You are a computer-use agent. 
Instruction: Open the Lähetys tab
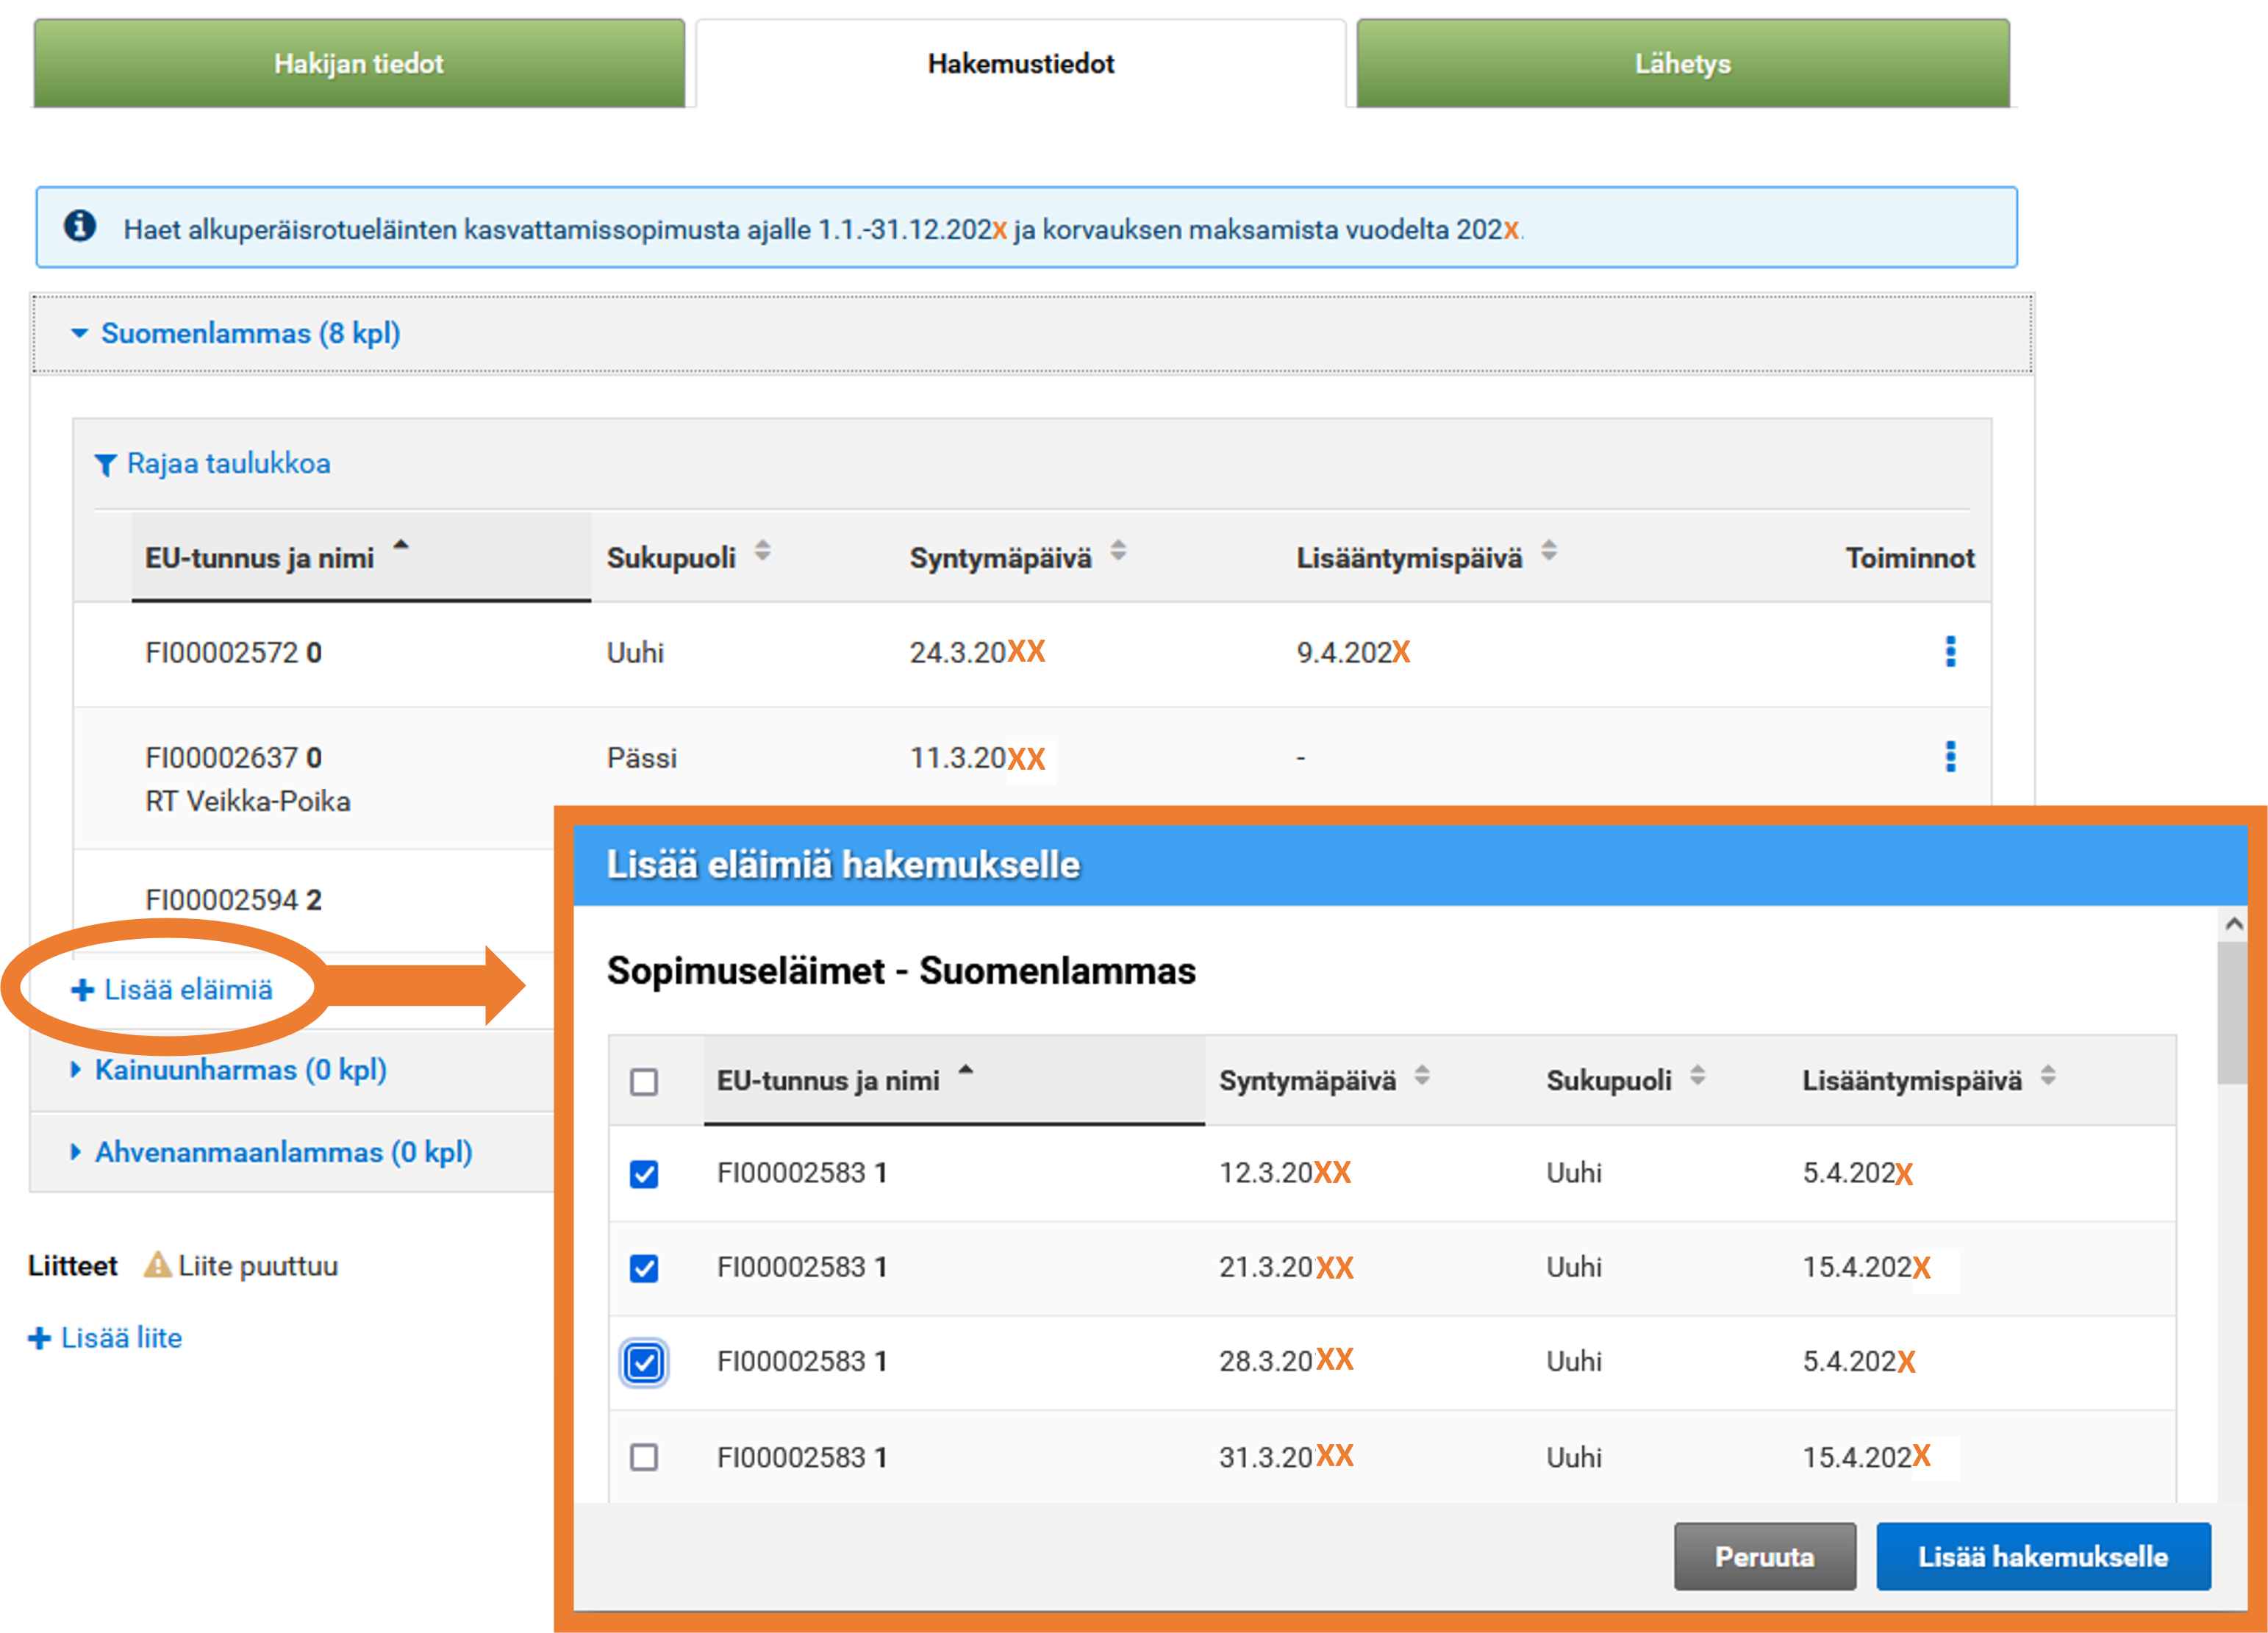[1682, 63]
